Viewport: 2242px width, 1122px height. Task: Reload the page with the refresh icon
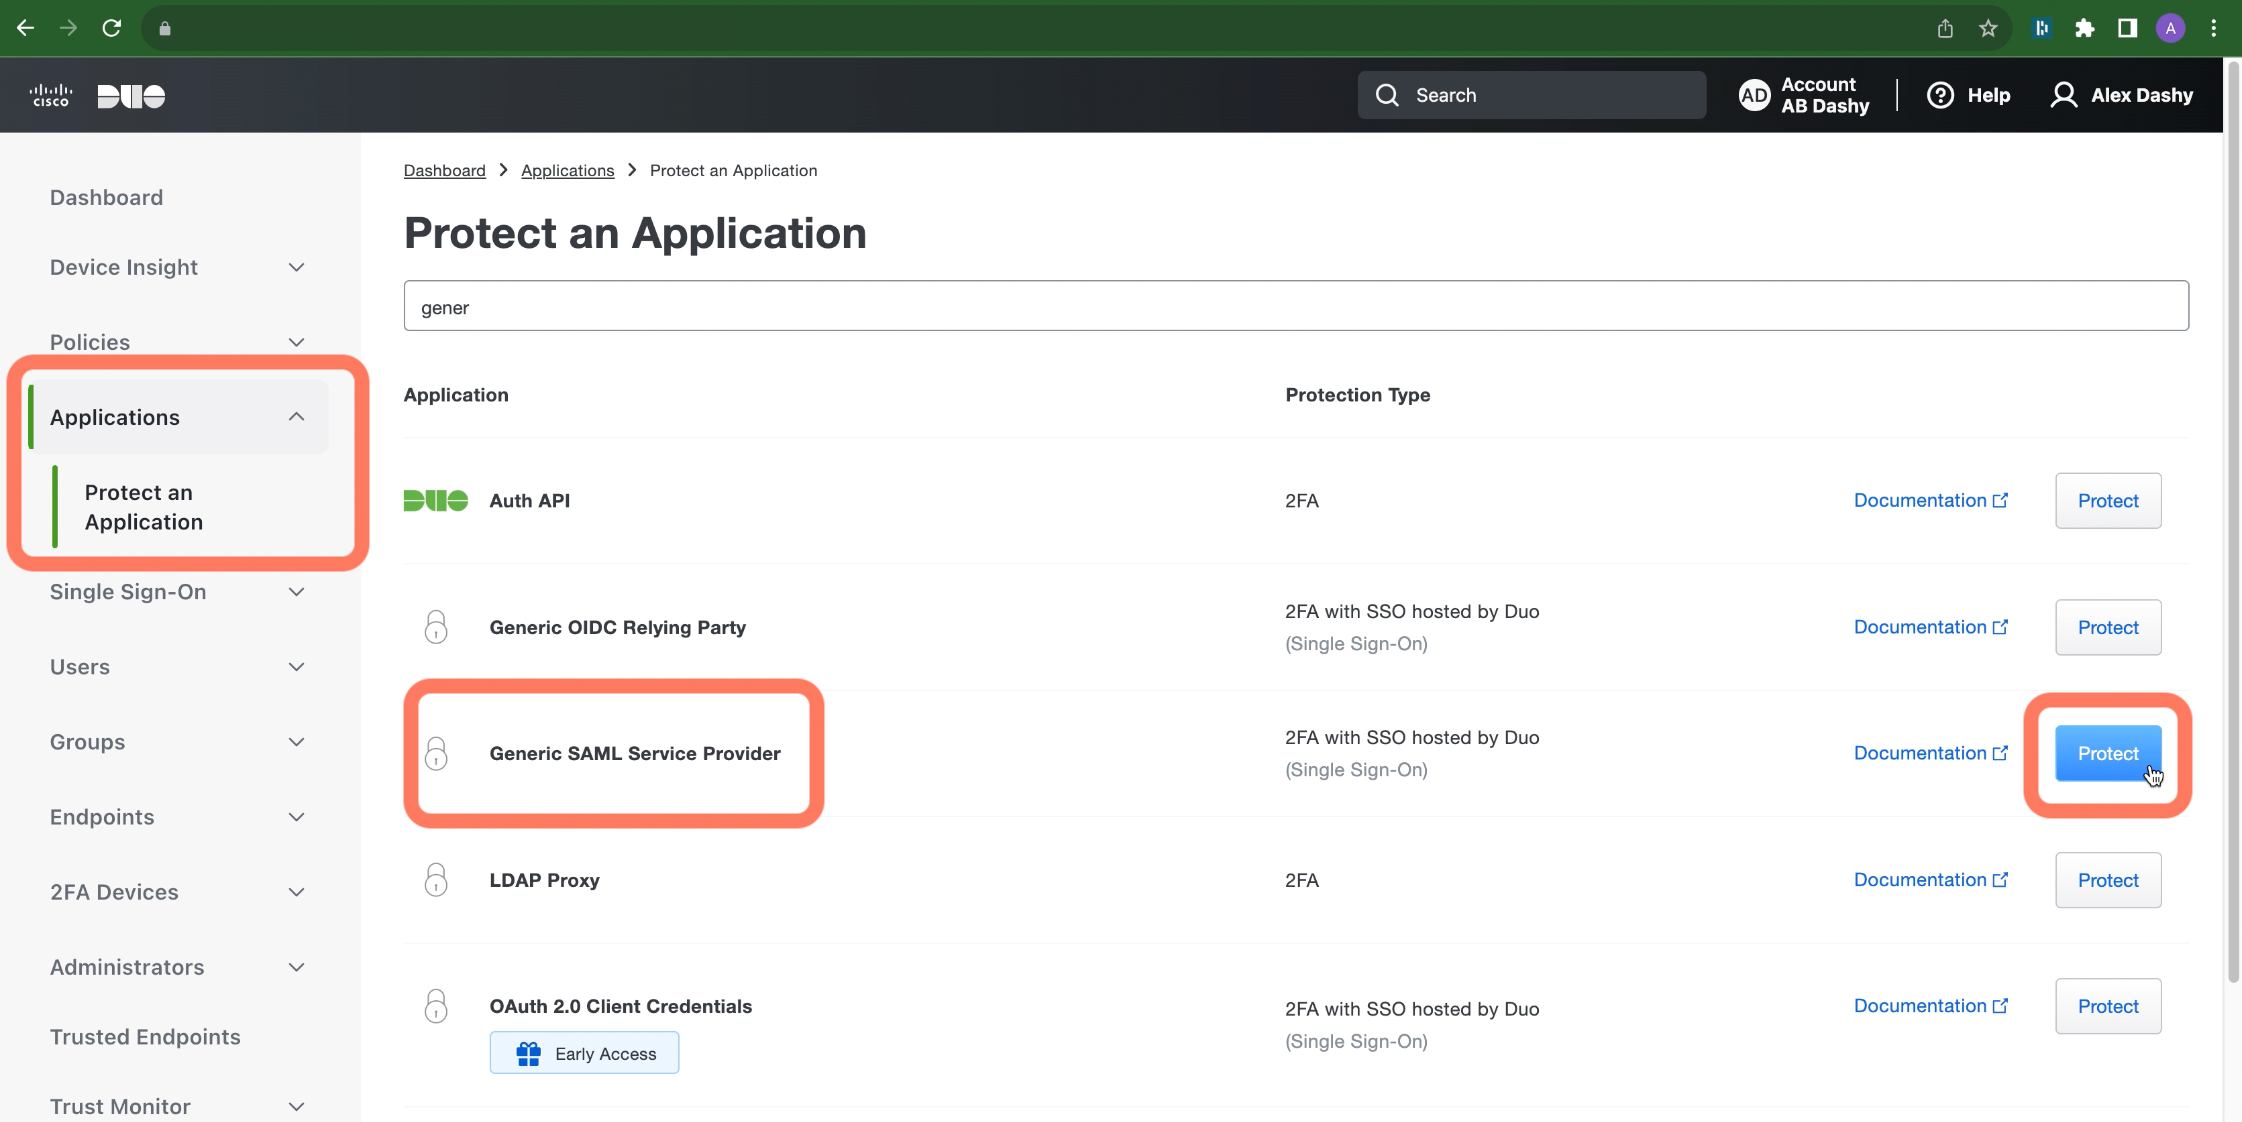pyautogui.click(x=112, y=28)
